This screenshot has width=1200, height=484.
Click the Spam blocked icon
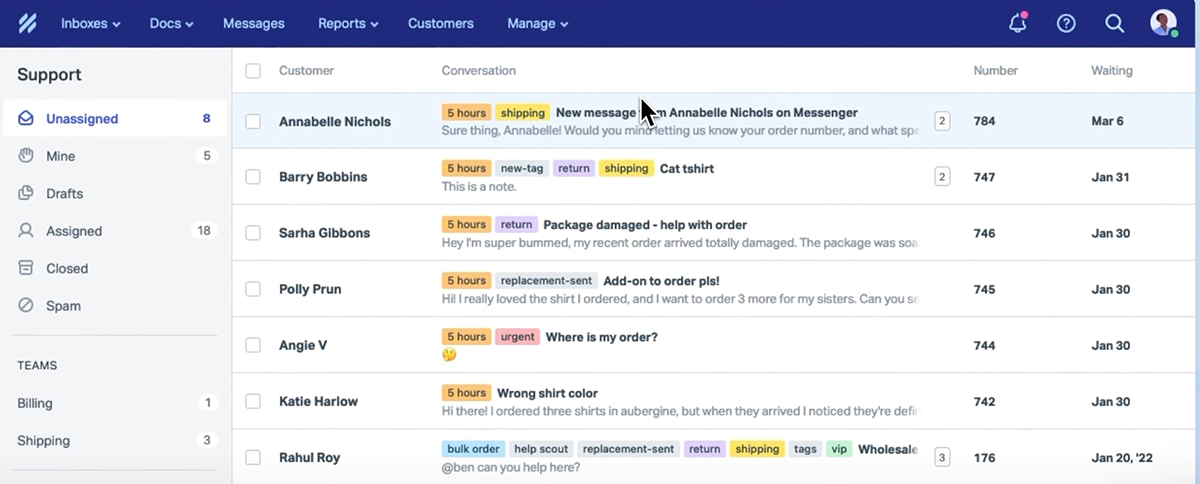(x=26, y=306)
